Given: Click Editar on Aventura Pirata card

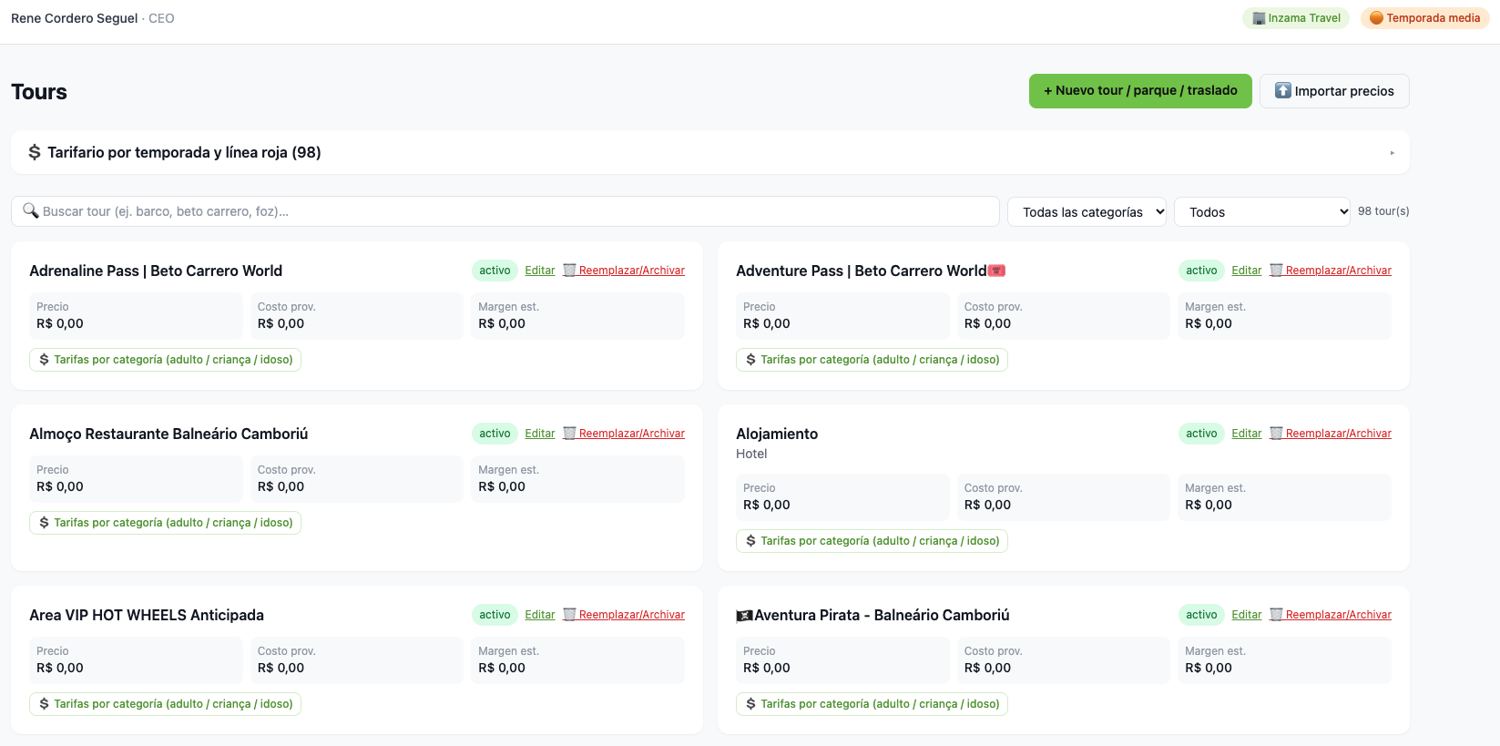Looking at the screenshot, I should click(x=1247, y=614).
